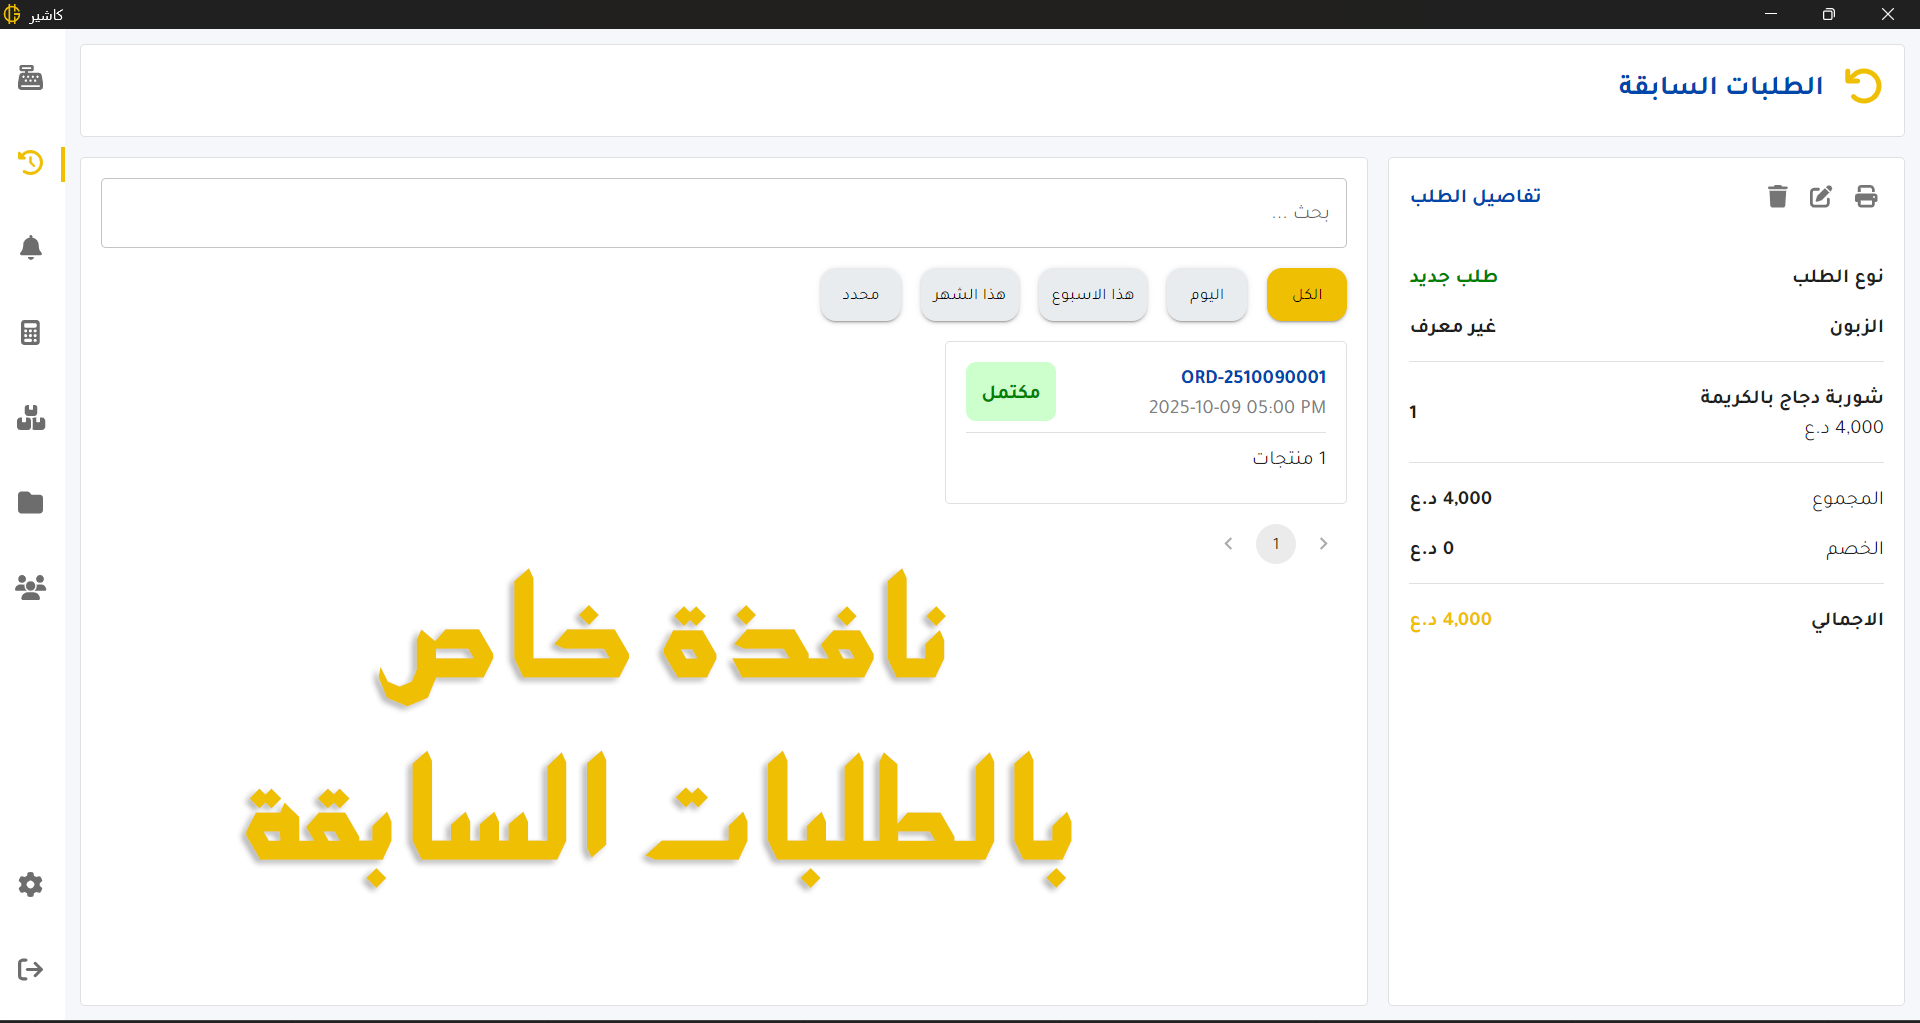
Task: Open the folder icon in sidebar
Action: pyautogui.click(x=30, y=502)
